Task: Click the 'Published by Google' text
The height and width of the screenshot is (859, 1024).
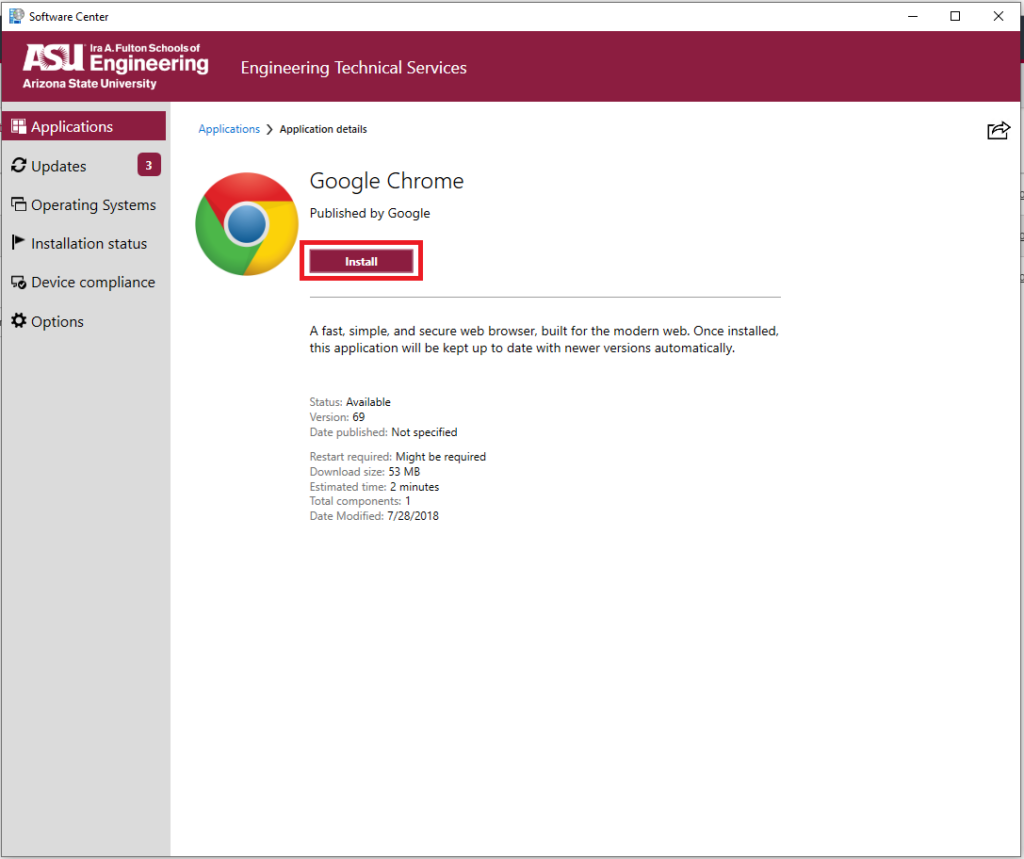Action: tap(370, 213)
